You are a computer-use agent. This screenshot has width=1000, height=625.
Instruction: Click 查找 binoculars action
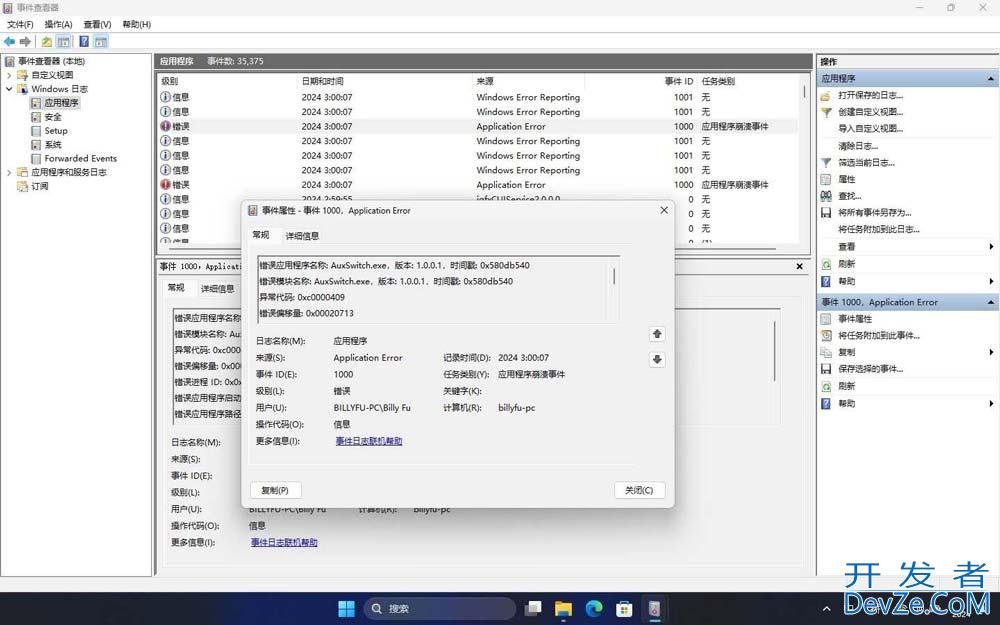coord(849,196)
